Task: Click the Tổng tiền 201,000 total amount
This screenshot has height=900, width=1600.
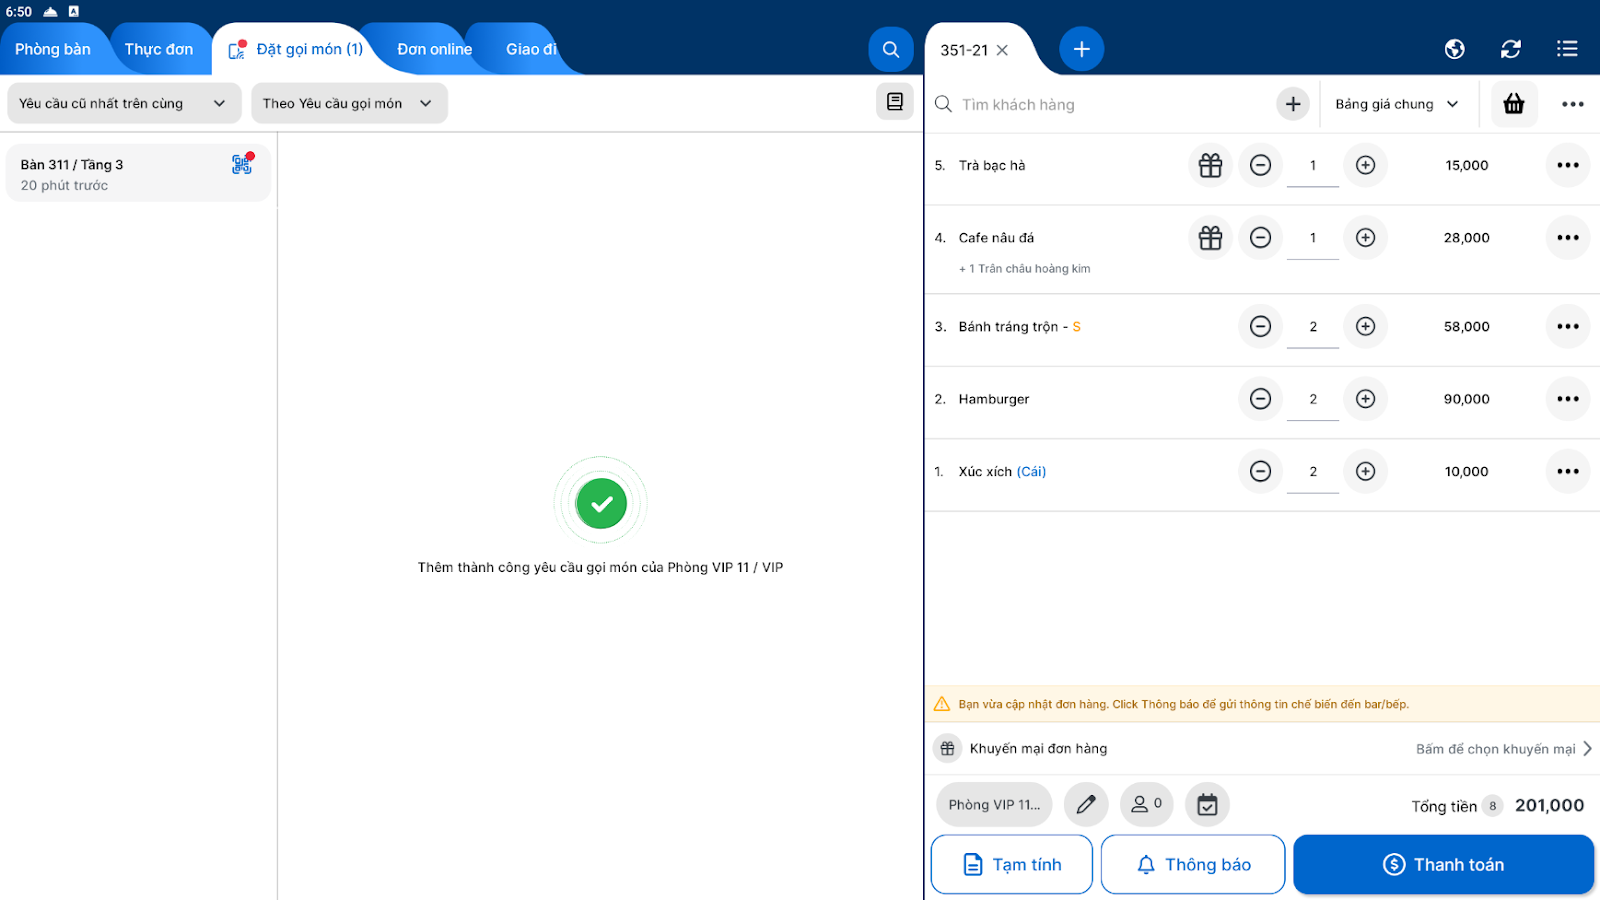Action: pos(1549,805)
